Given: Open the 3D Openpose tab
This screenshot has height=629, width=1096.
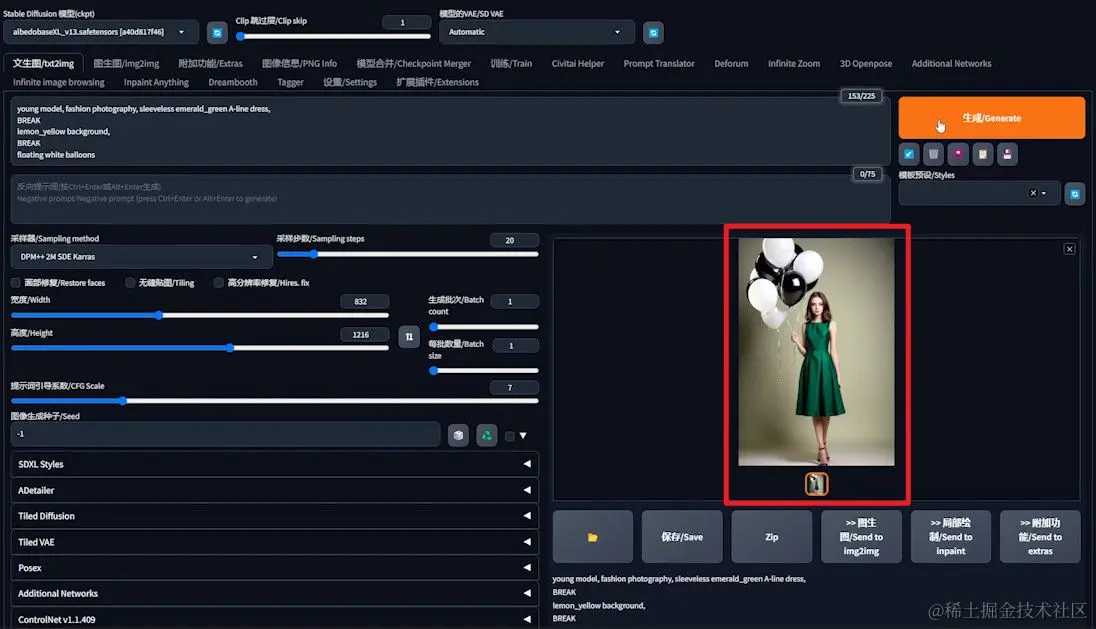Looking at the screenshot, I should tap(866, 64).
